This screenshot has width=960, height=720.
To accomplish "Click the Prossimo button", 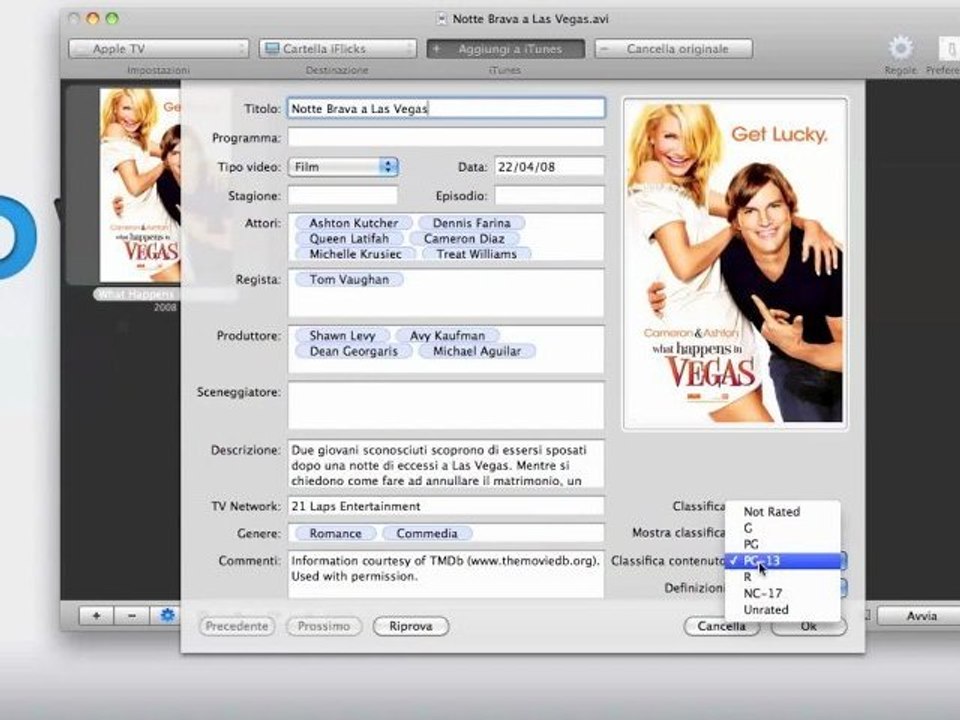I will pyautogui.click(x=324, y=626).
